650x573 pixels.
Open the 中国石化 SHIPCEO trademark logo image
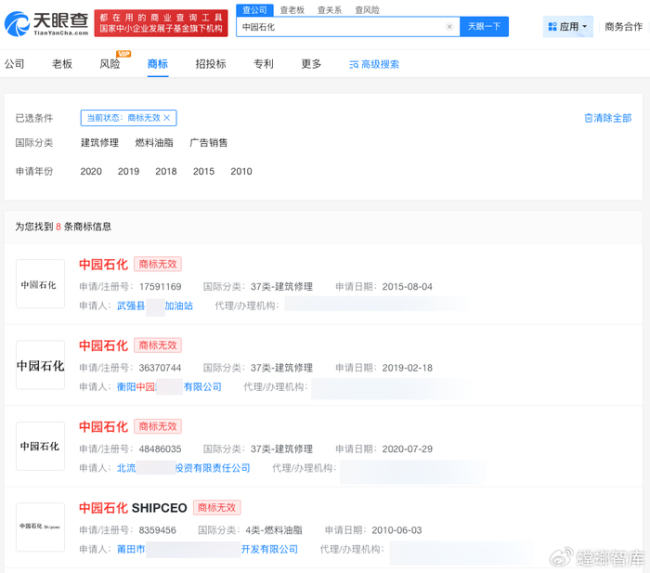[40, 525]
